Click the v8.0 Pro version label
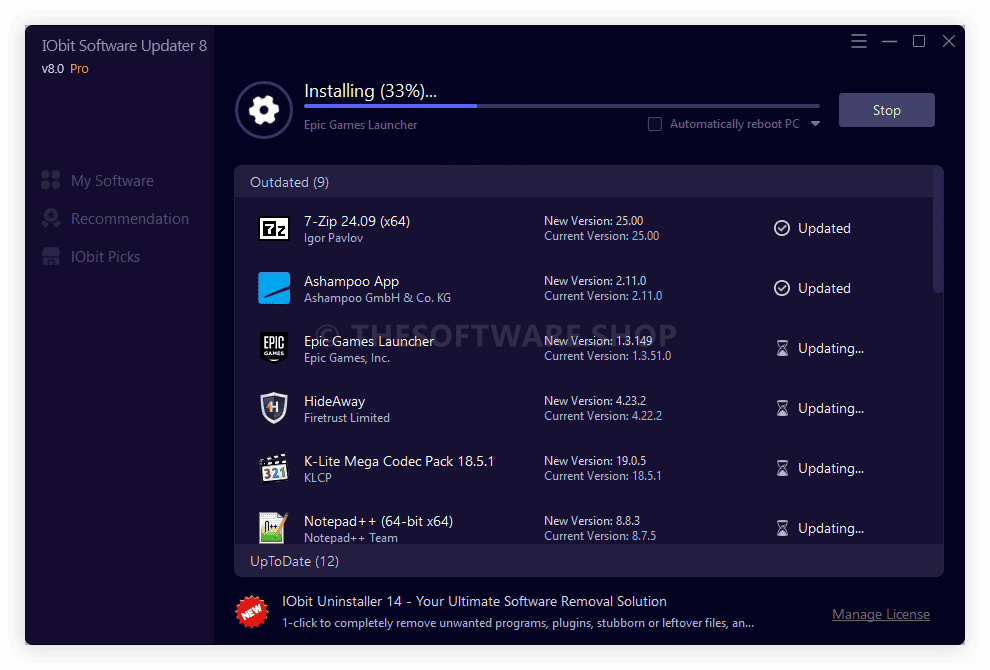Viewport: 990px width, 670px height. tap(65, 68)
